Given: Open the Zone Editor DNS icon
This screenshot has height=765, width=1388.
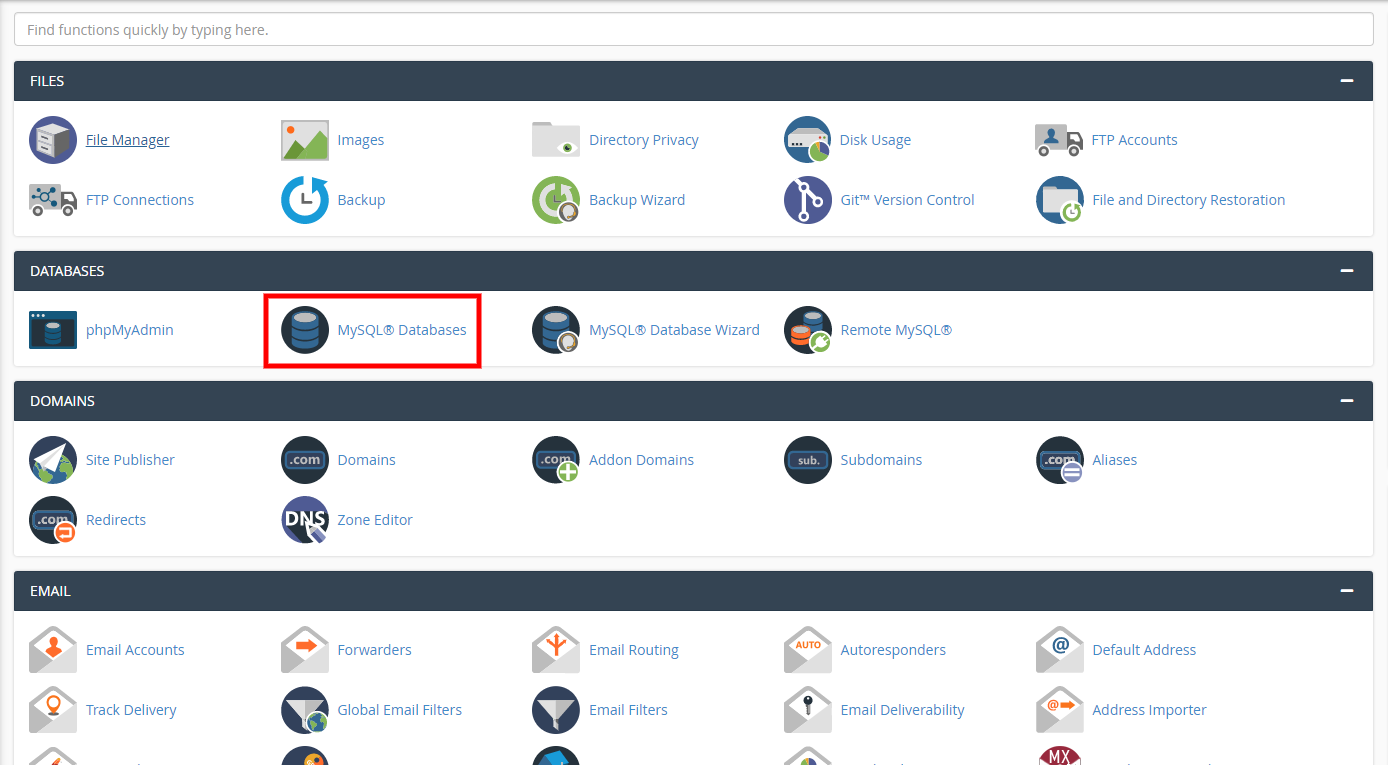Looking at the screenshot, I should click(x=305, y=520).
